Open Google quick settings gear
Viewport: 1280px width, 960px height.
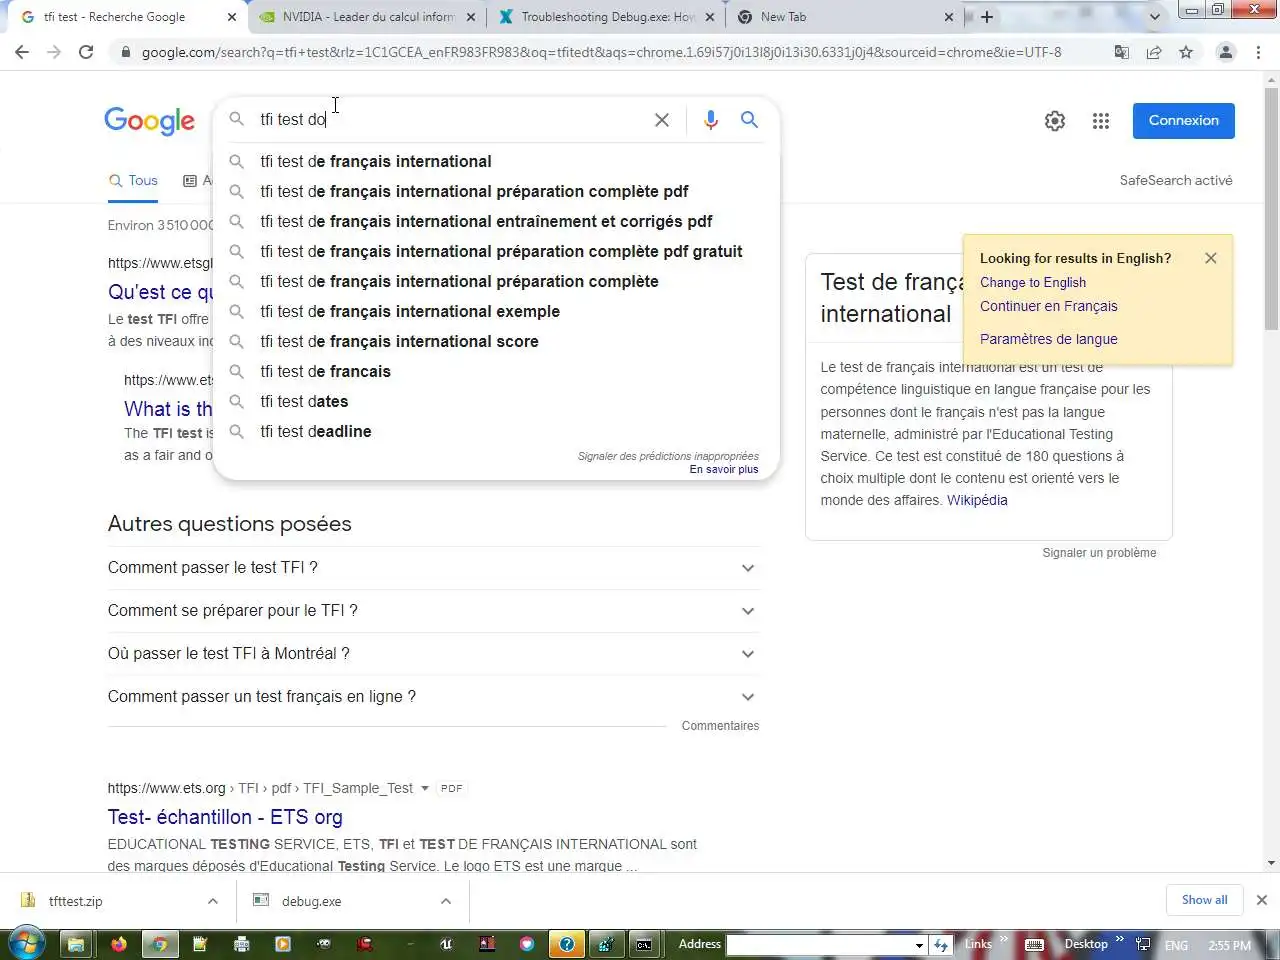pyautogui.click(x=1055, y=121)
